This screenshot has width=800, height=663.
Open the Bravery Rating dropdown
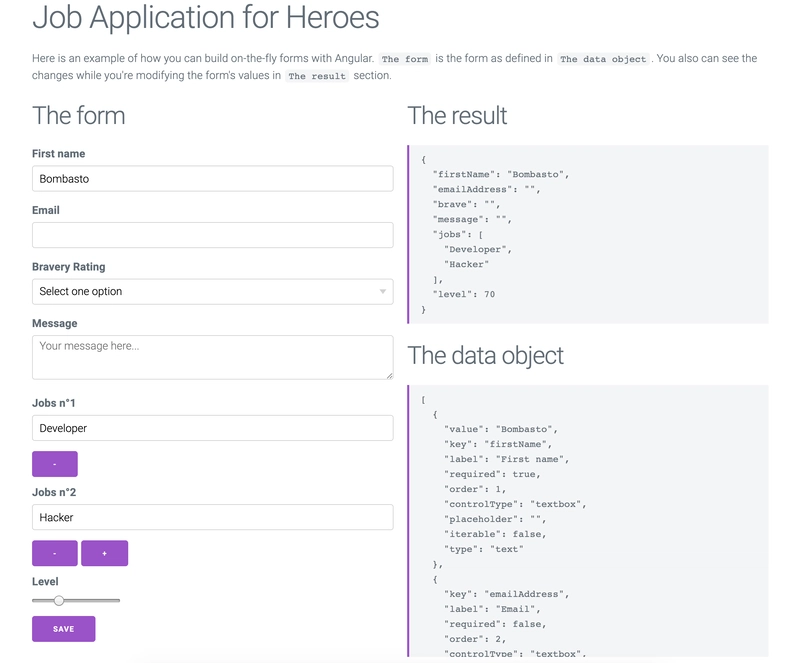[212, 291]
